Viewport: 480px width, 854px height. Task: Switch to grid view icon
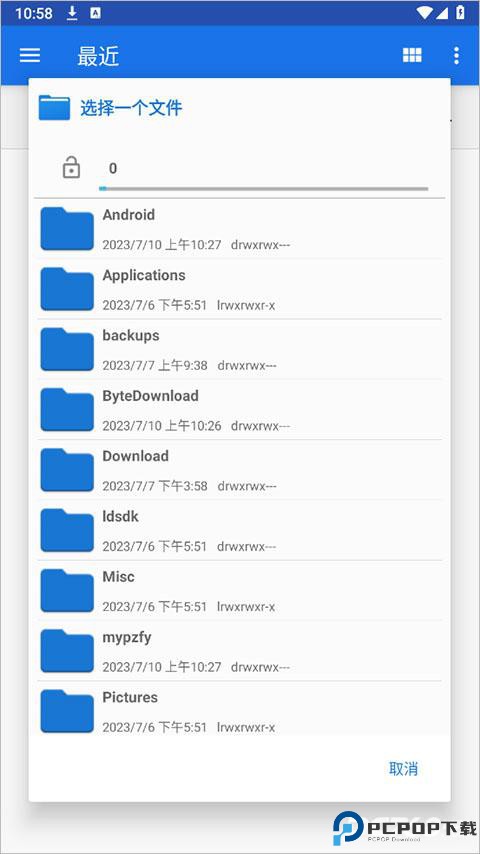point(412,55)
